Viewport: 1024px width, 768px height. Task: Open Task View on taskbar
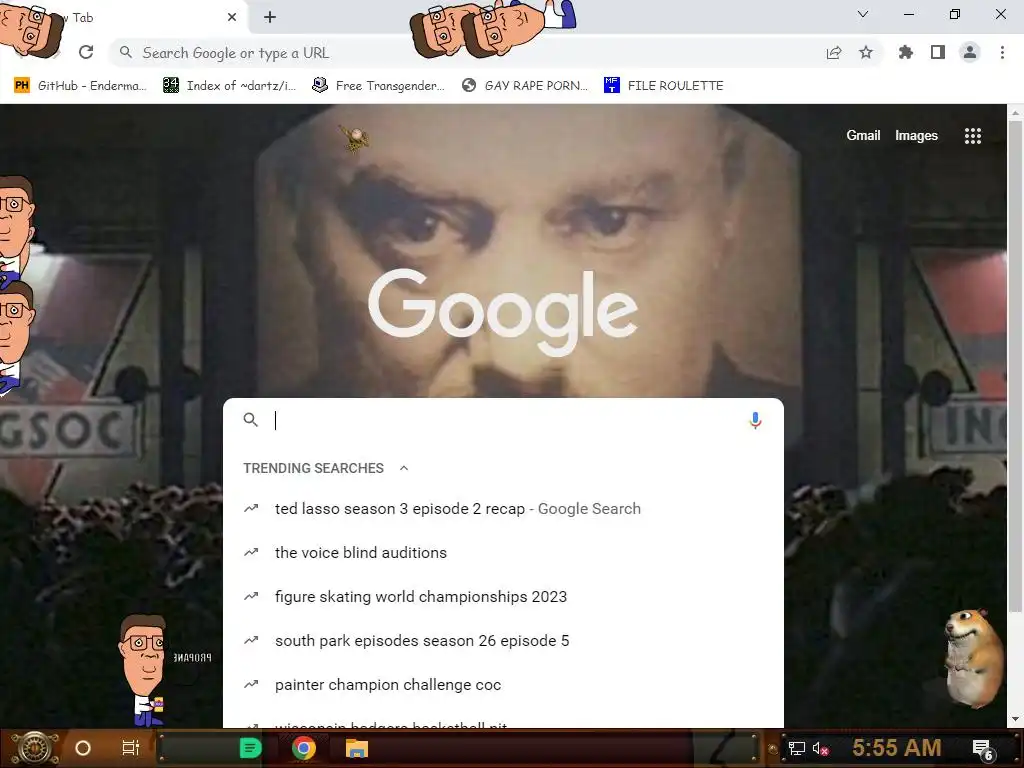(x=131, y=748)
